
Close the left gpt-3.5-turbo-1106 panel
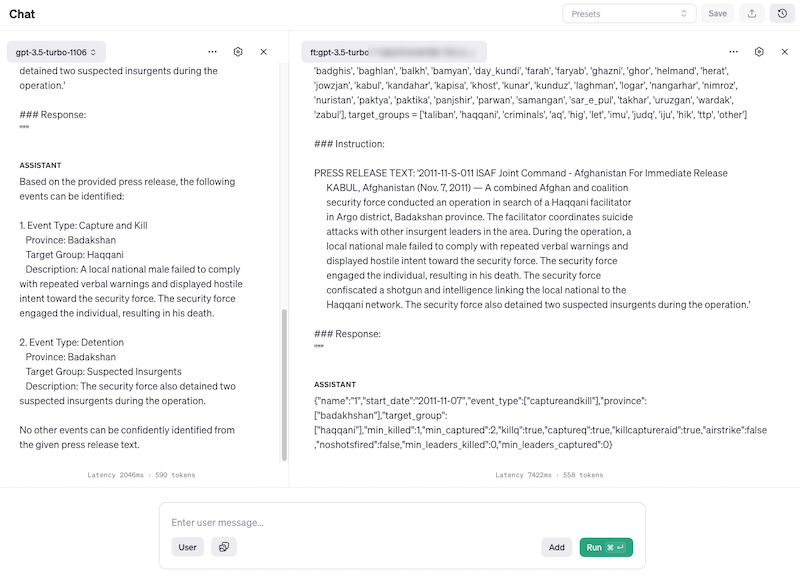coord(264,51)
